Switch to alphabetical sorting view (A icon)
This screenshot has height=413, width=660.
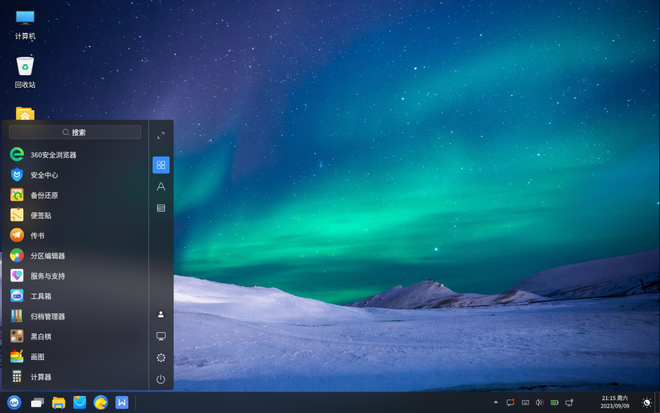click(x=161, y=186)
